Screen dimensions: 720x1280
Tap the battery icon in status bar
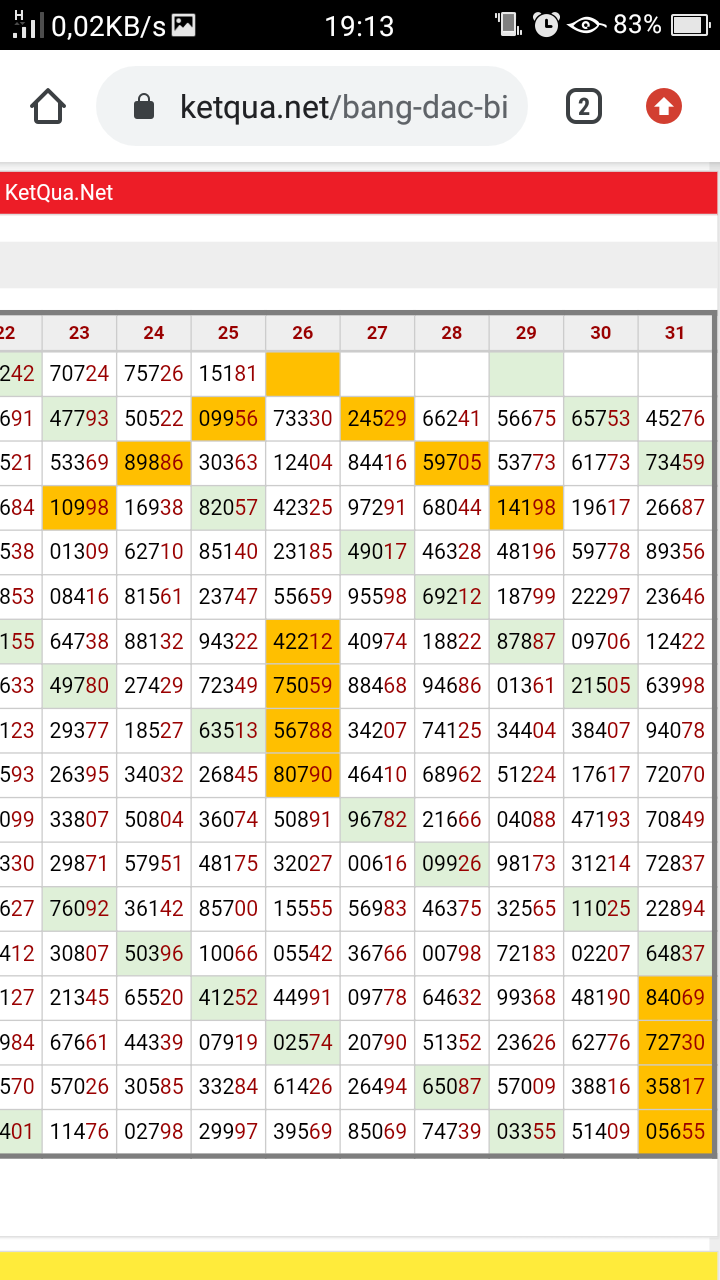tap(690, 25)
